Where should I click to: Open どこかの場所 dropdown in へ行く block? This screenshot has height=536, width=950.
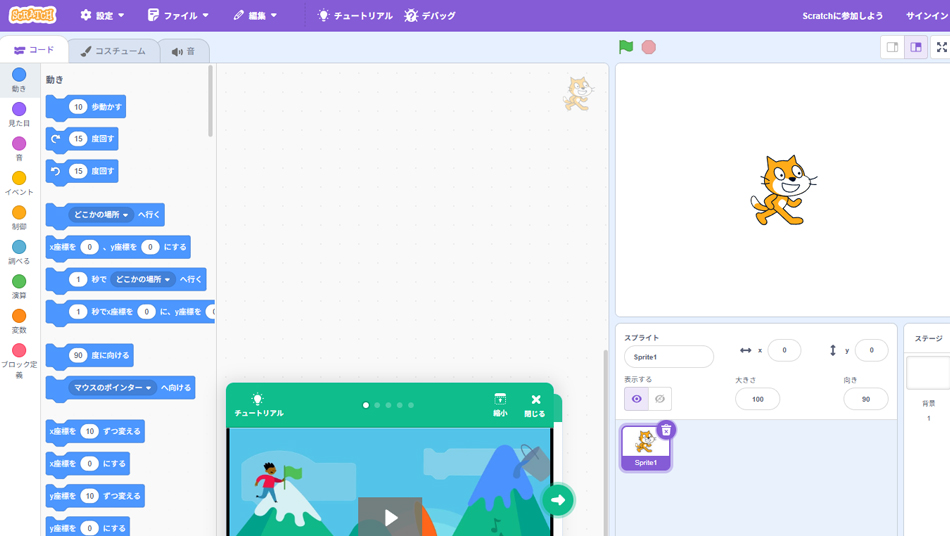(x=101, y=214)
